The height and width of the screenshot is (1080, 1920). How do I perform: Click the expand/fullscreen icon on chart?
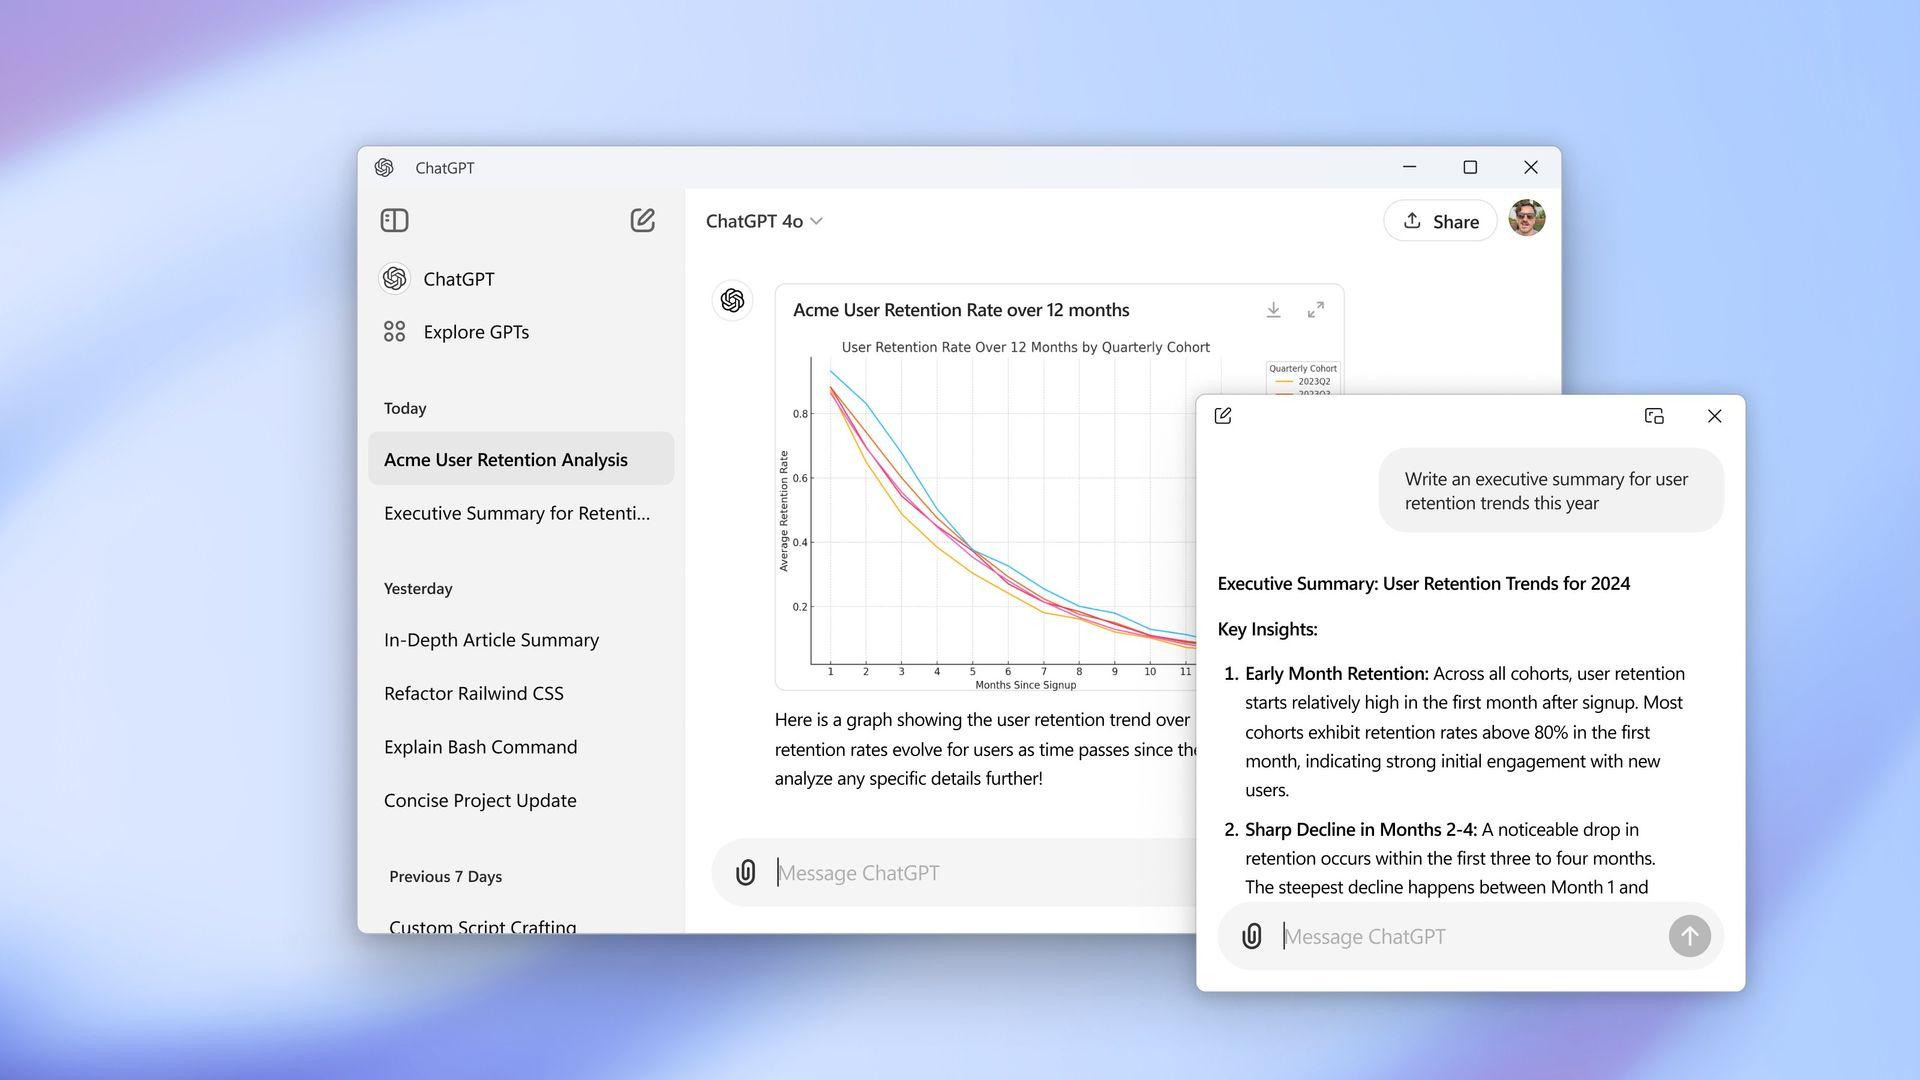[x=1315, y=309]
